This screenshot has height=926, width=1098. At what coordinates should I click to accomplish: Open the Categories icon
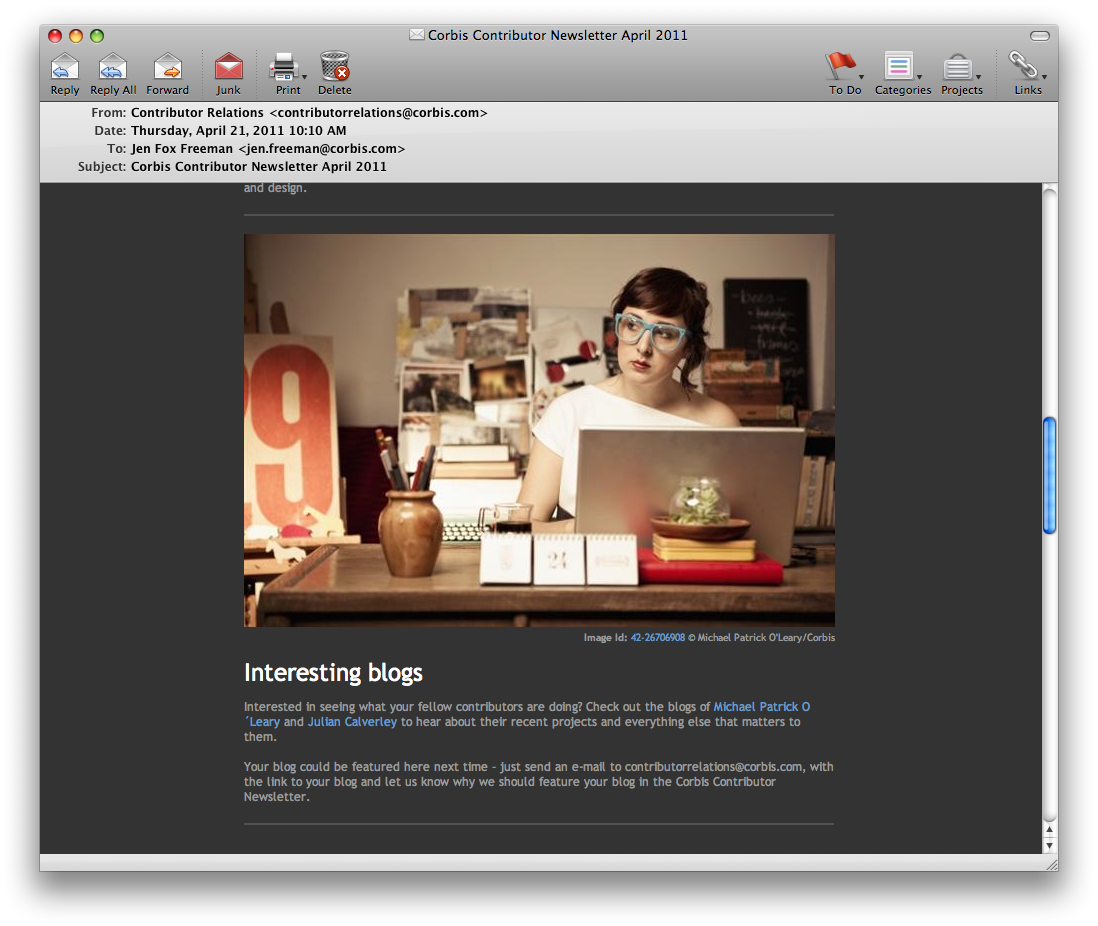click(x=898, y=68)
